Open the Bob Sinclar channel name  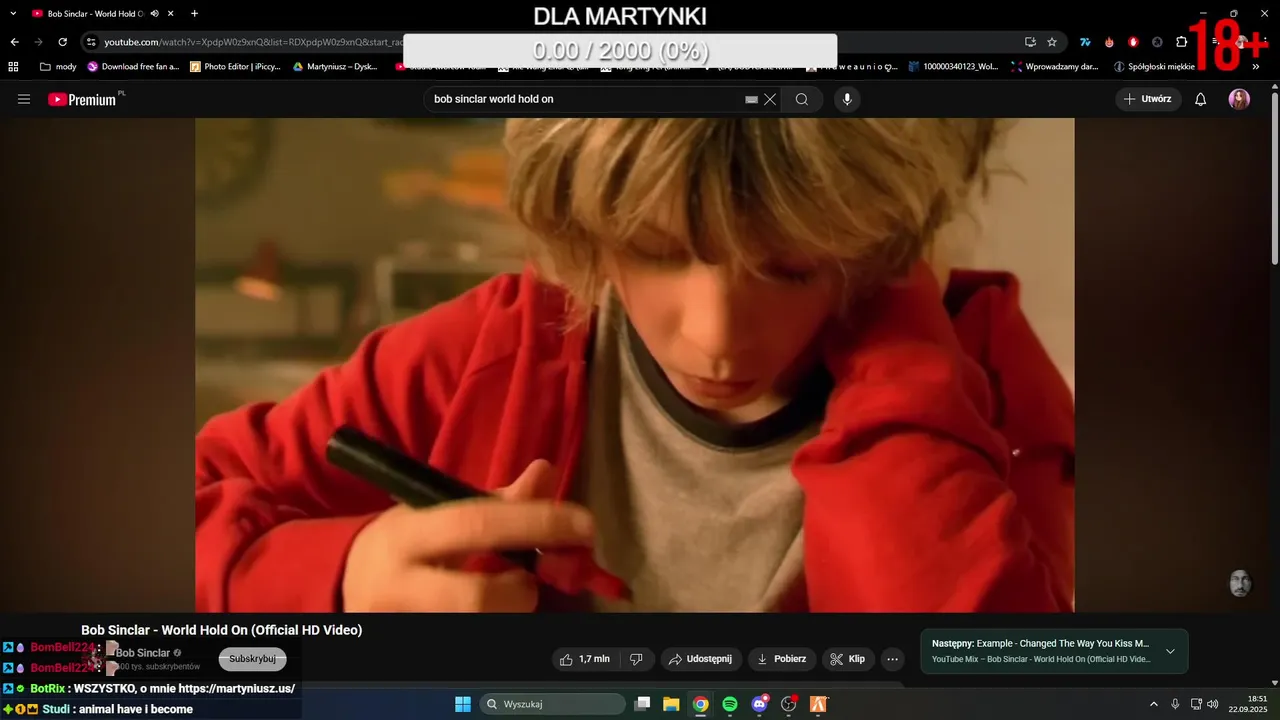[143, 653]
